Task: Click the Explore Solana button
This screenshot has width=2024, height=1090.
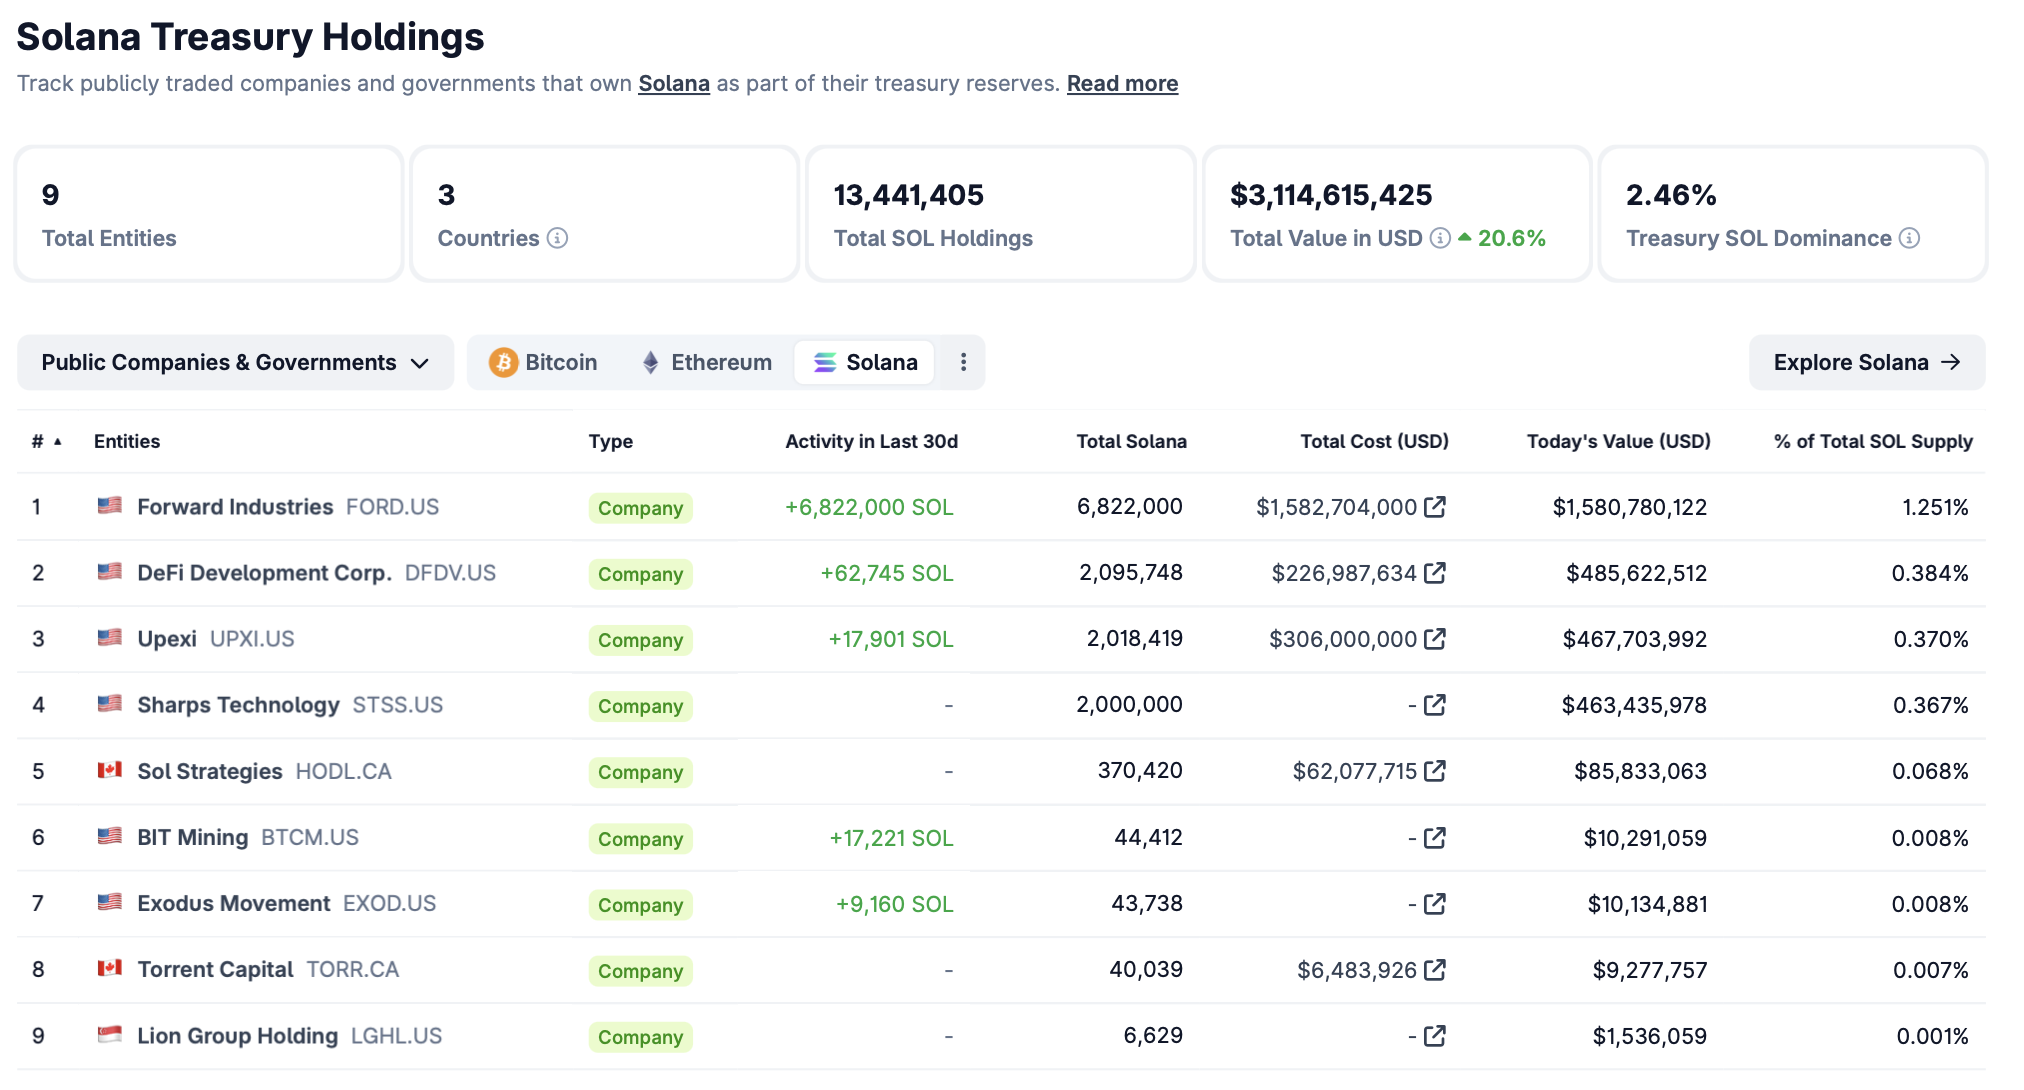Action: click(1866, 362)
